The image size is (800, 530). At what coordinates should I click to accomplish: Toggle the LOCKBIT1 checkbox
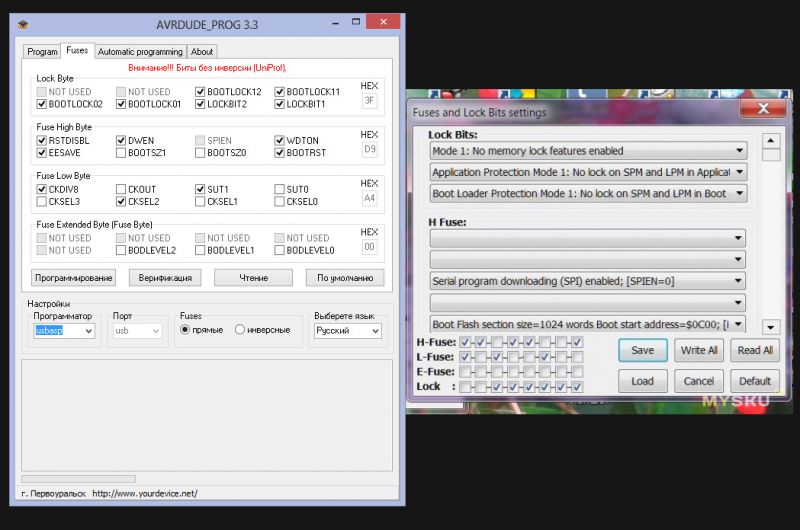coord(279,104)
